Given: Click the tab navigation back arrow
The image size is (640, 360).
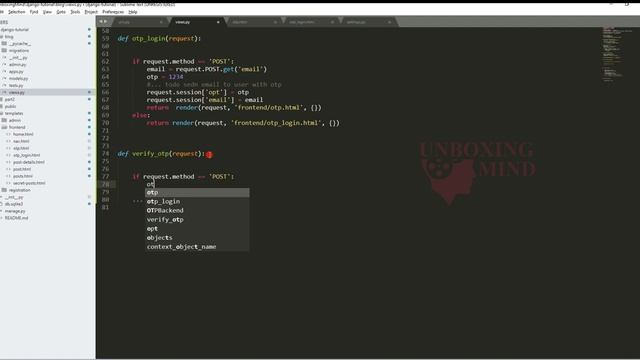Looking at the screenshot, I should (x=101, y=22).
